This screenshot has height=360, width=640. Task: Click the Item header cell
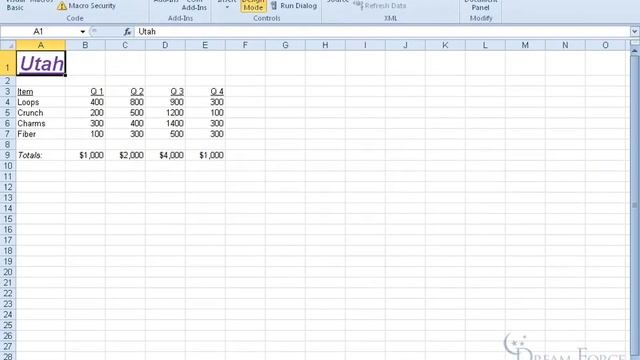(41, 91)
